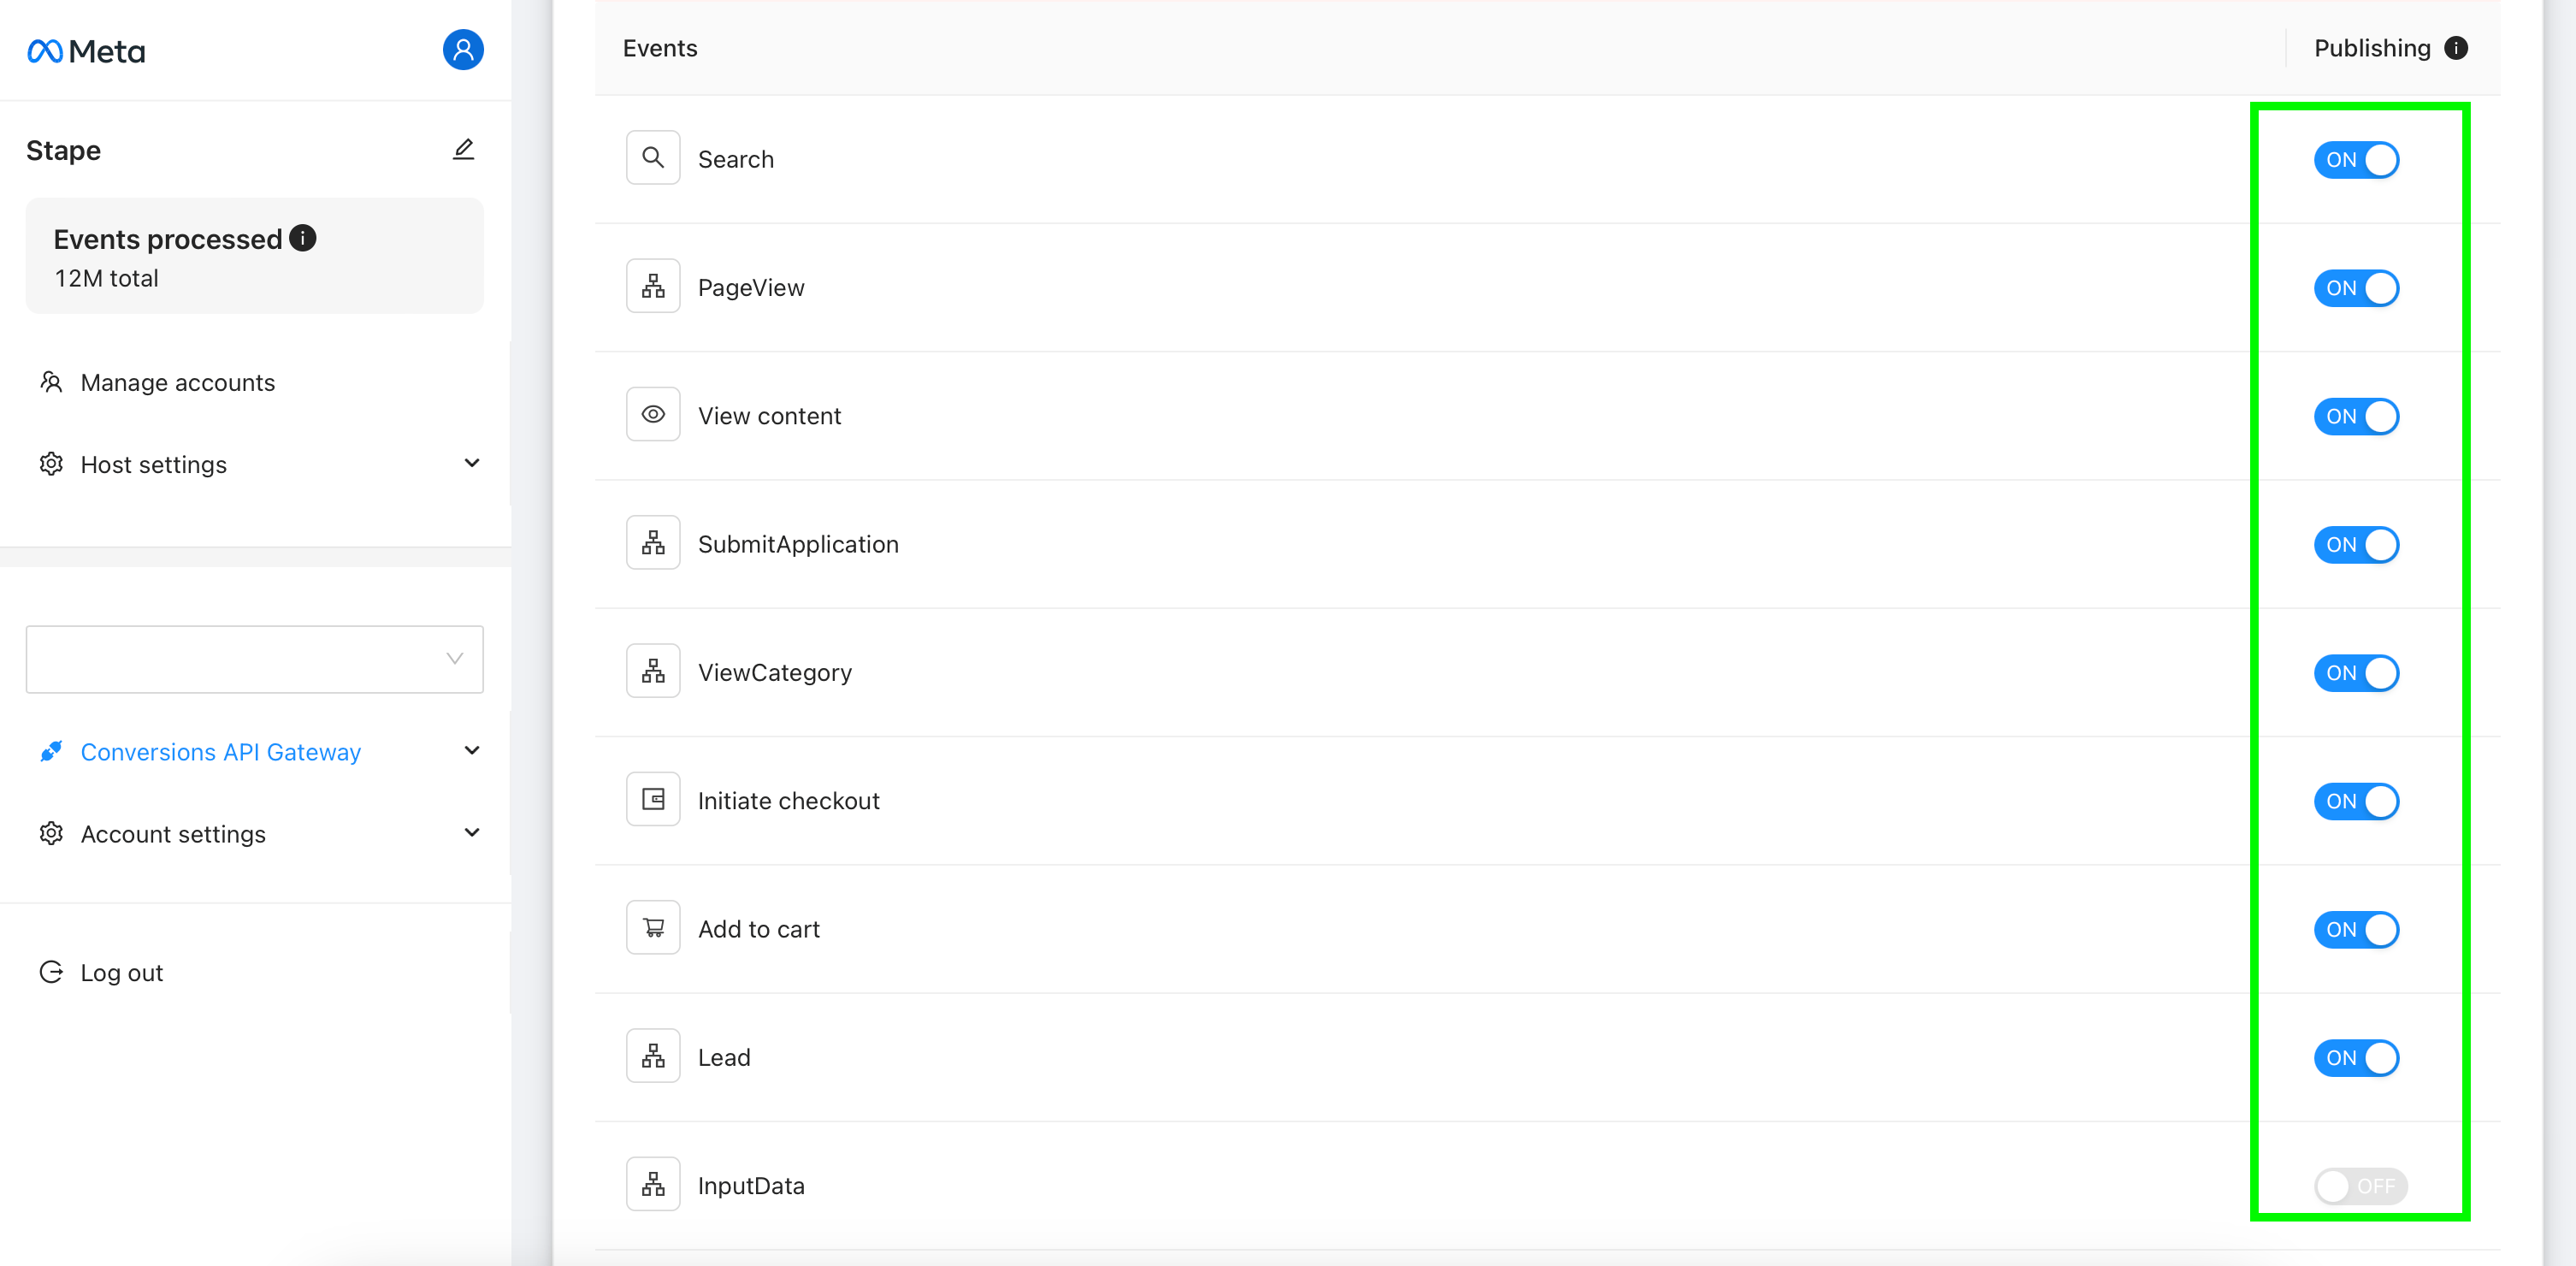Image resolution: width=2576 pixels, height=1266 pixels.
Task: Click the Initiate checkout wallet icon
Action: (653, 800)
